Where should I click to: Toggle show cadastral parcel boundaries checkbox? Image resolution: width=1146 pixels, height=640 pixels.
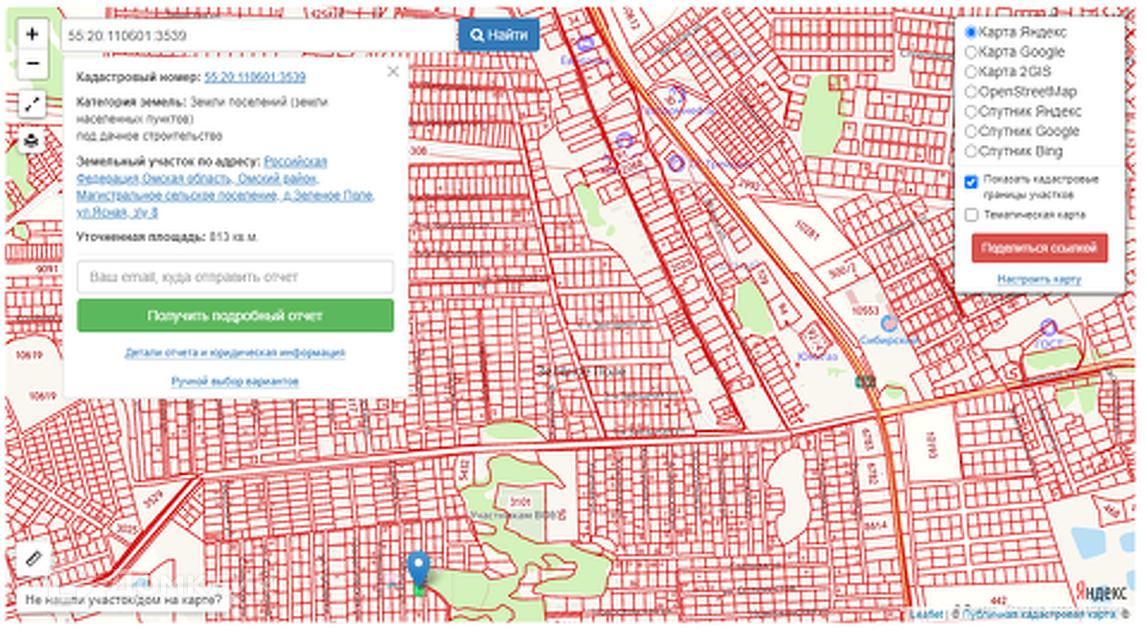971,182
